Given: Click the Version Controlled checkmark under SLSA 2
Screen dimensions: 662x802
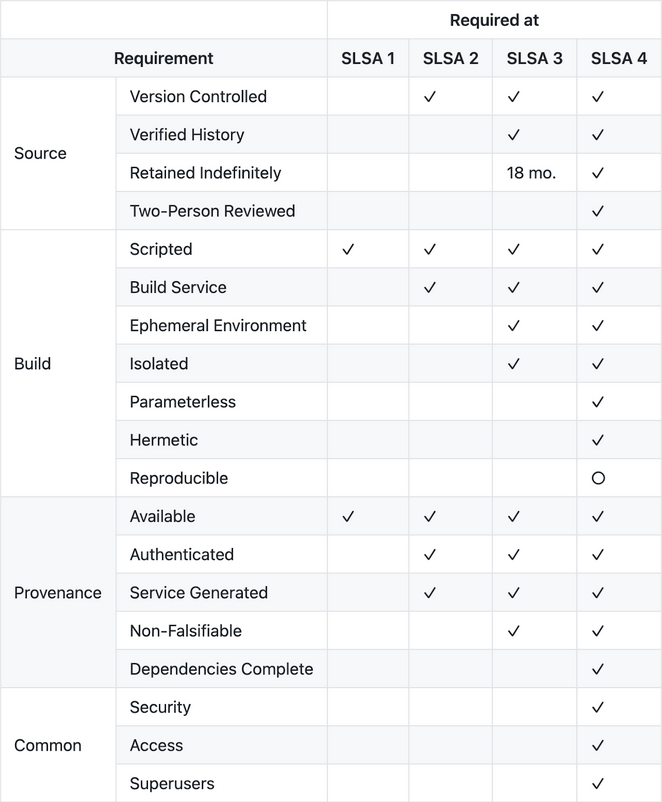Looking at the screenshot, I should [x=430, y=97].
